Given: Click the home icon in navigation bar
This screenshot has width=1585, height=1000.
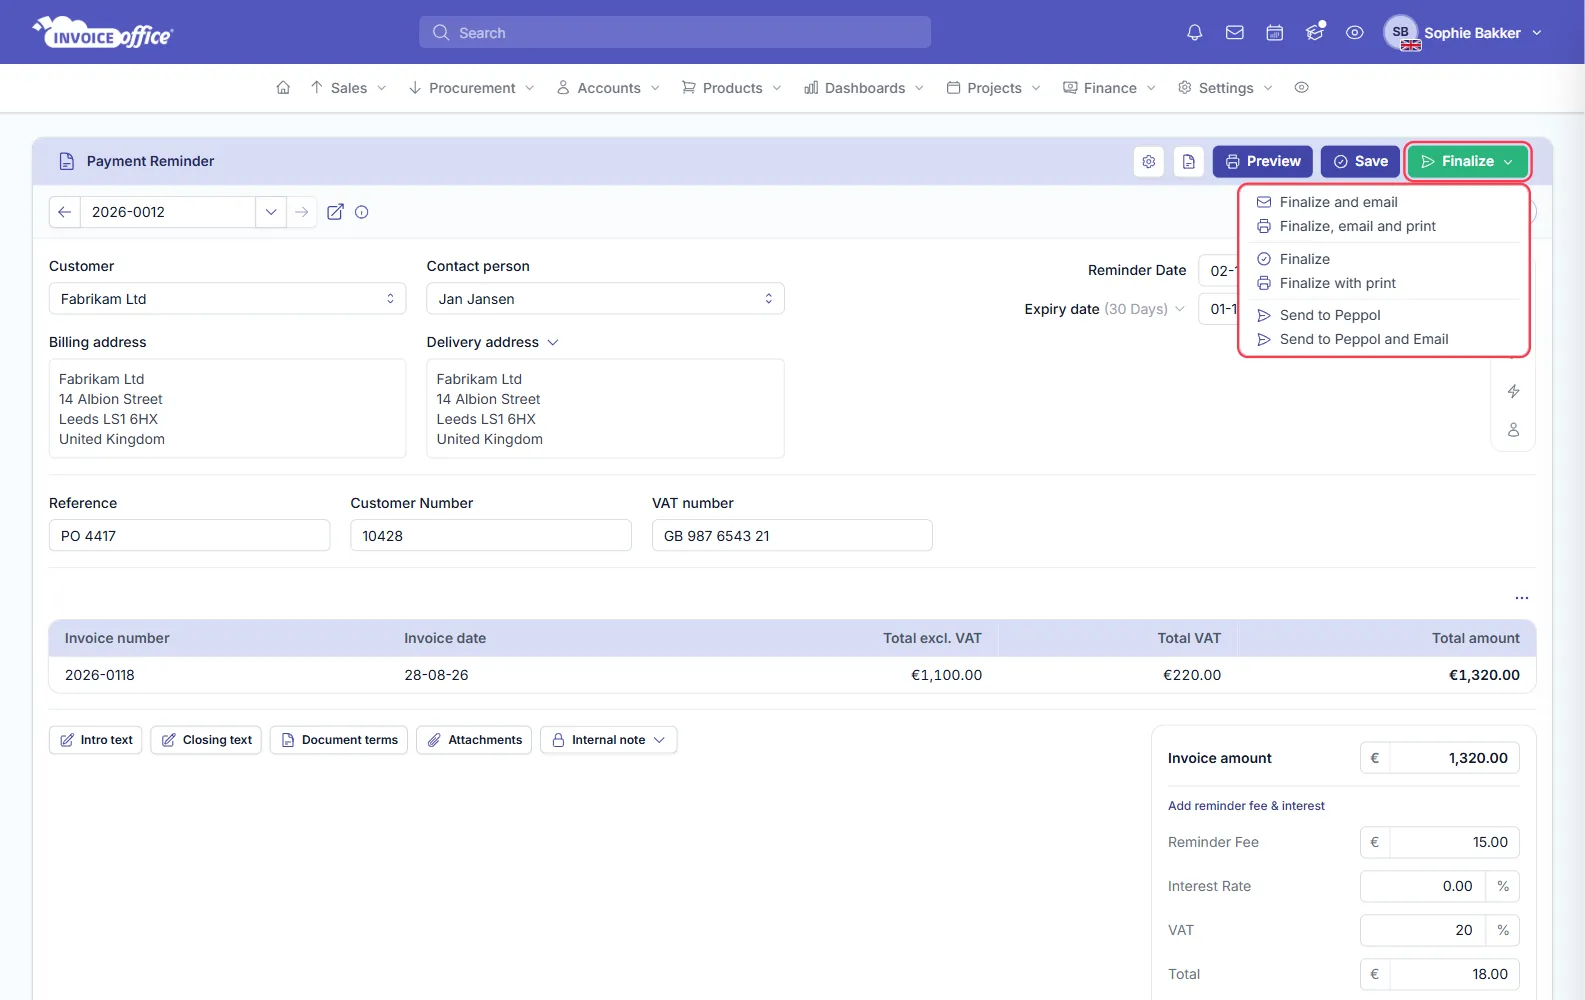Looking at the screenshot, I should coord(283,88).
